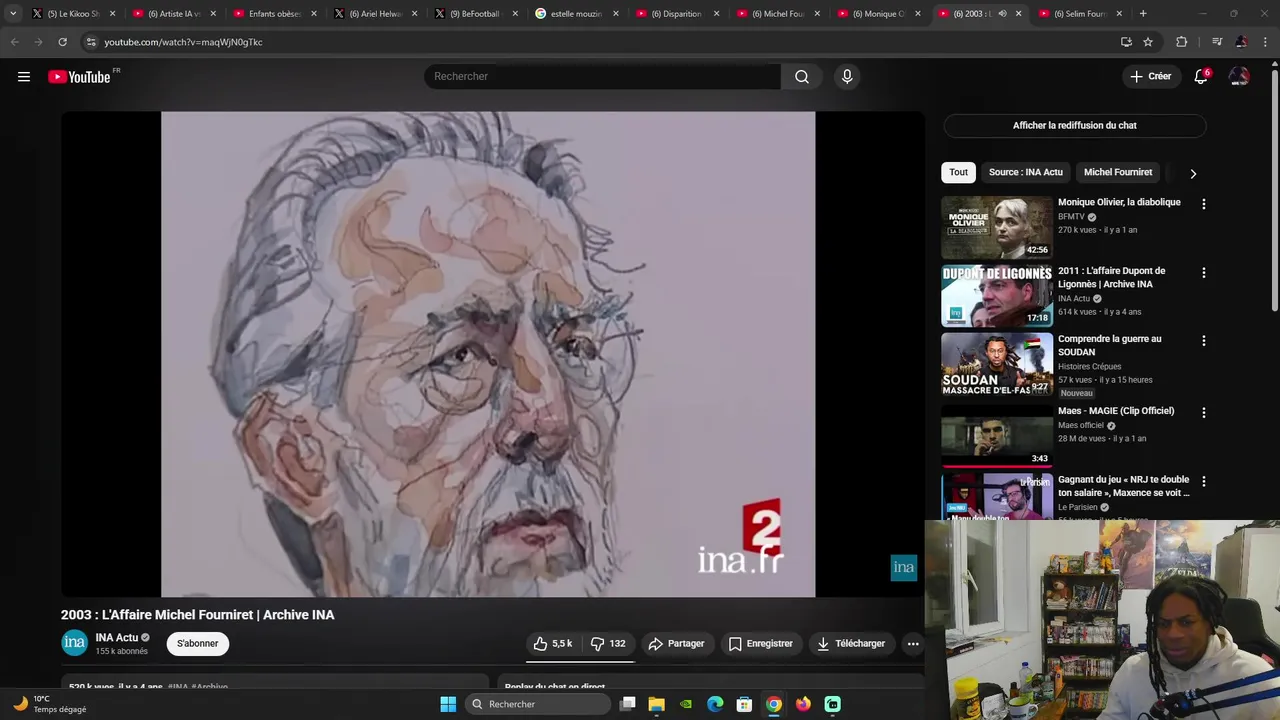Click the INA watermark on the video

[x=904, y=568]
